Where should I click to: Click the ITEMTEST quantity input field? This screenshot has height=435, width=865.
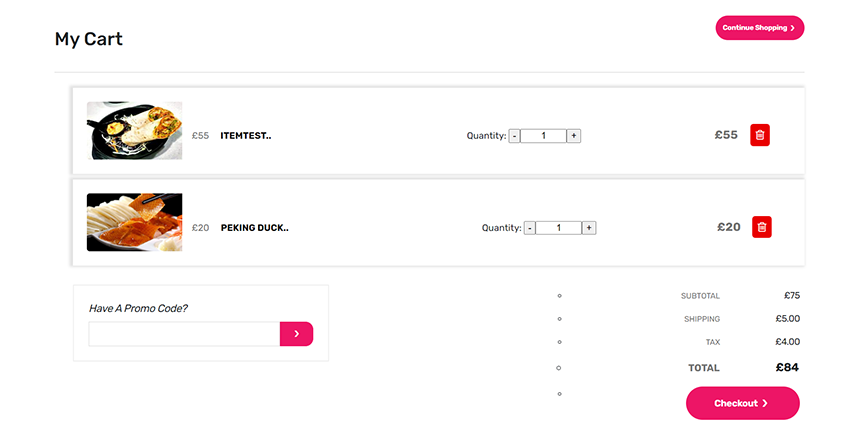pyautogui.click(x=543, y=136)
